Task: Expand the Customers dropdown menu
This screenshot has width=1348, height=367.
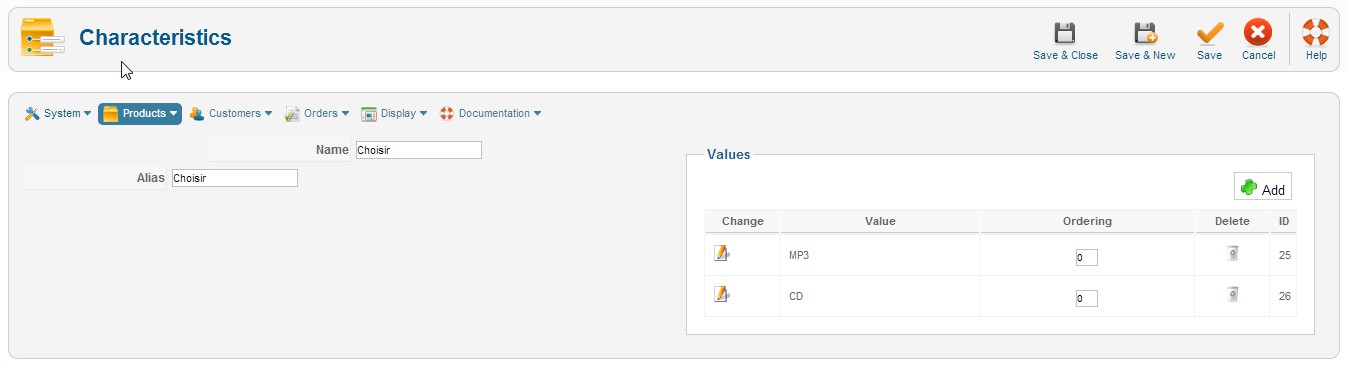Action: 231,114
